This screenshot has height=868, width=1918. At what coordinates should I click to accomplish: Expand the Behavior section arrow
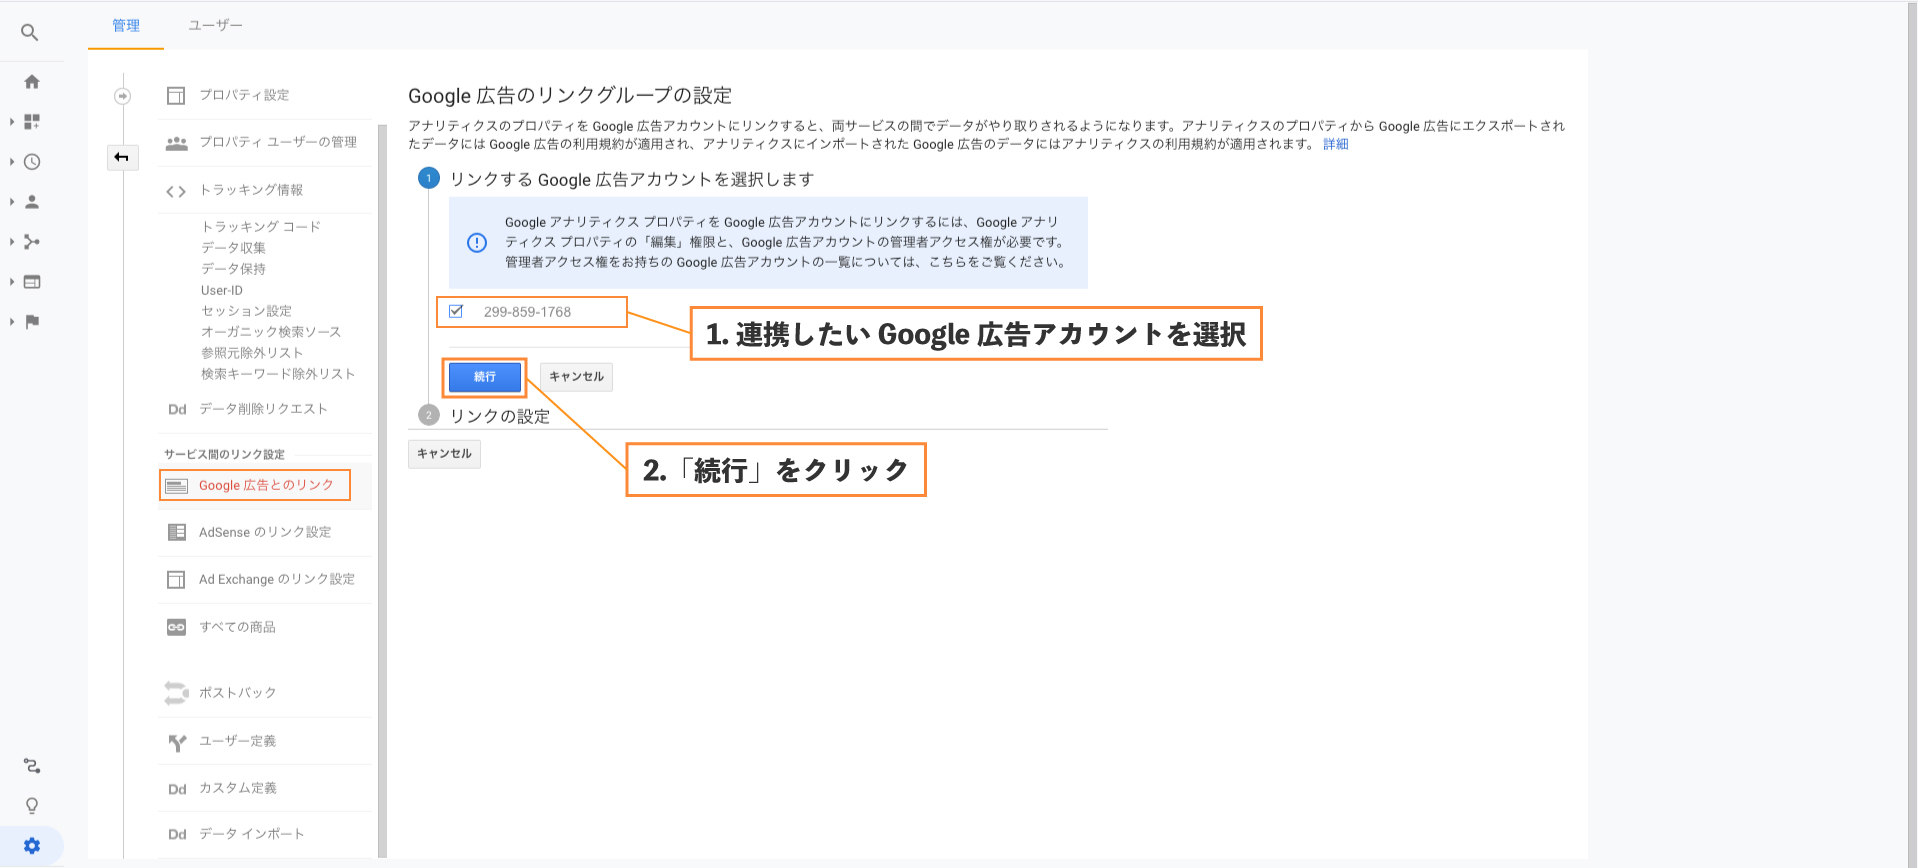pos(12,282)
